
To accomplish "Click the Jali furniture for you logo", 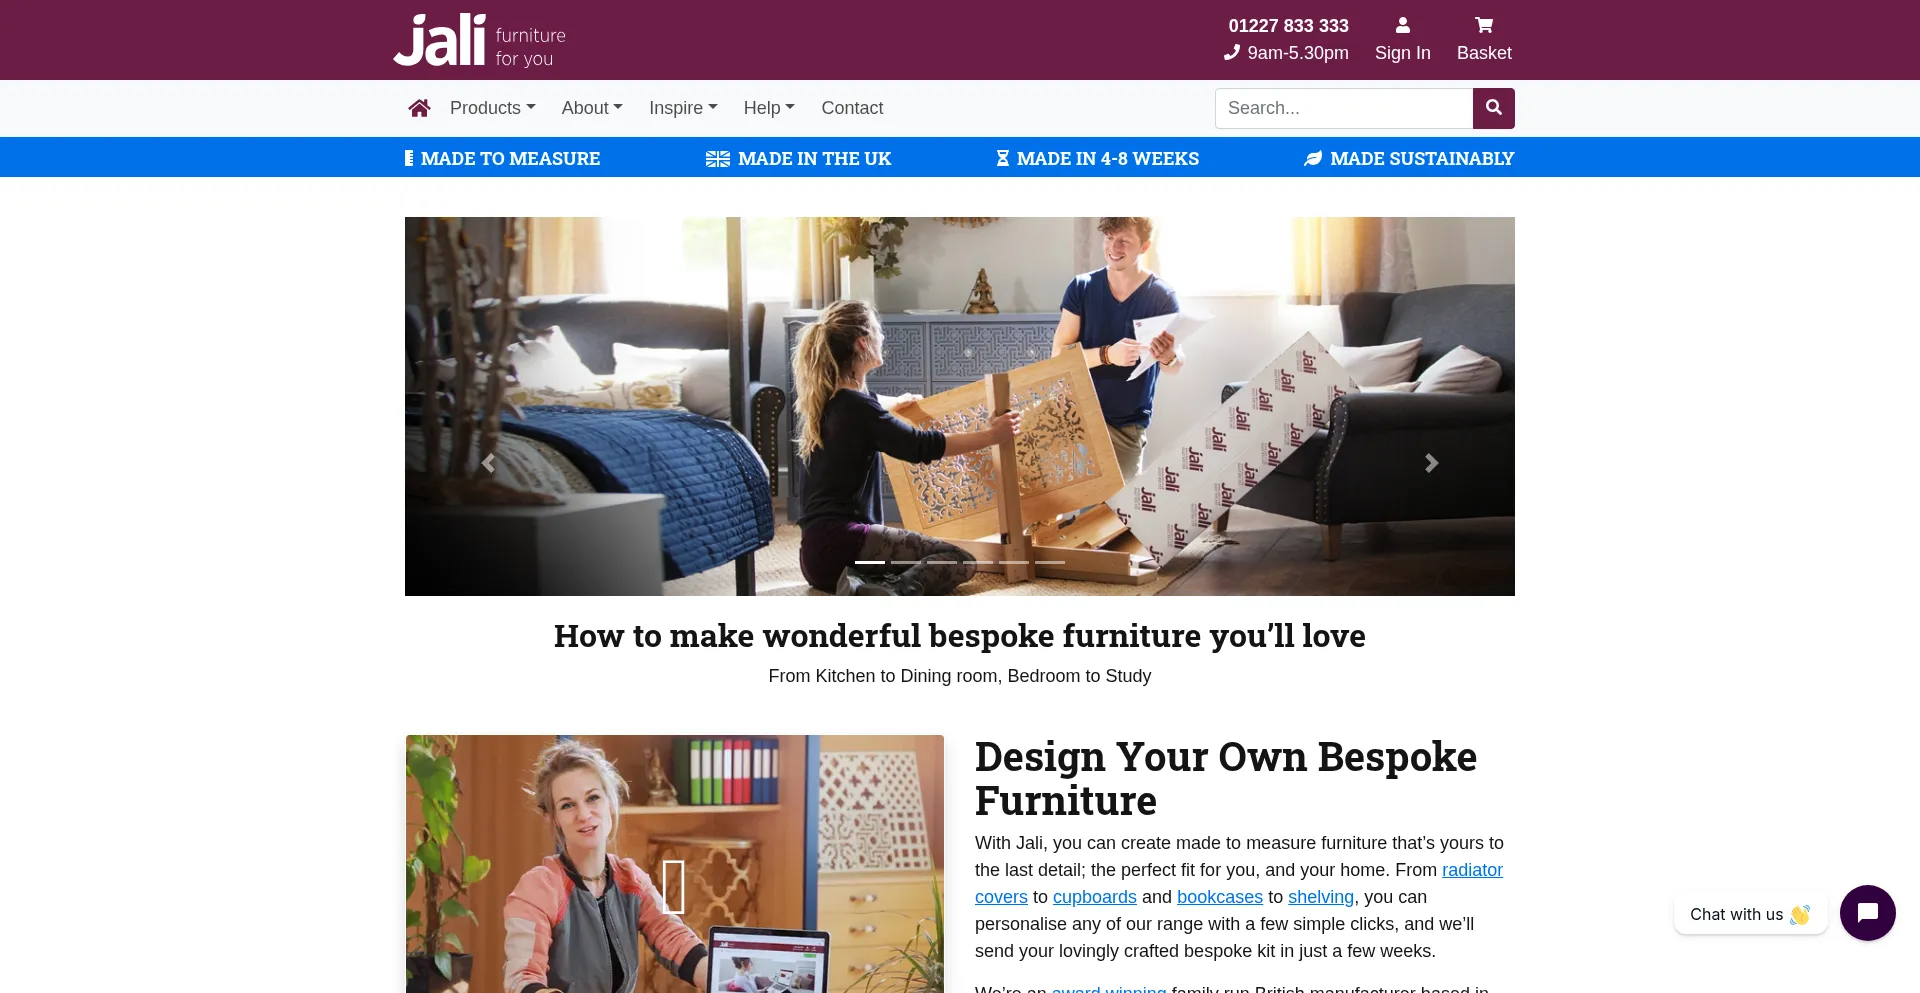I will pyautogui.click(x=480, y=40).
